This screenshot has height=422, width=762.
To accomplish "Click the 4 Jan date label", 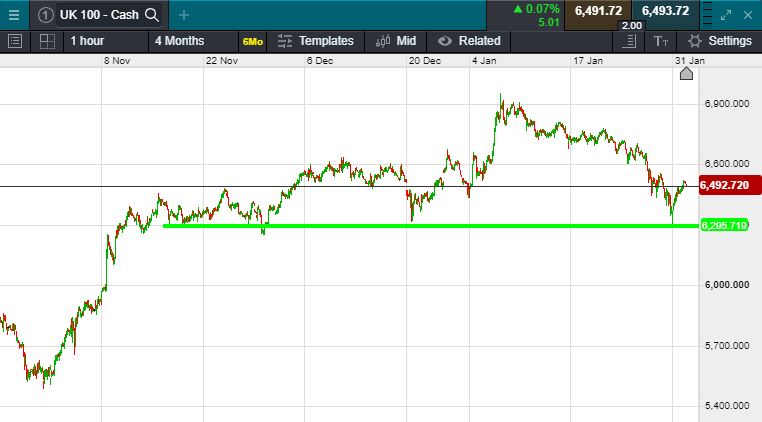I will [x=484, y=61].
